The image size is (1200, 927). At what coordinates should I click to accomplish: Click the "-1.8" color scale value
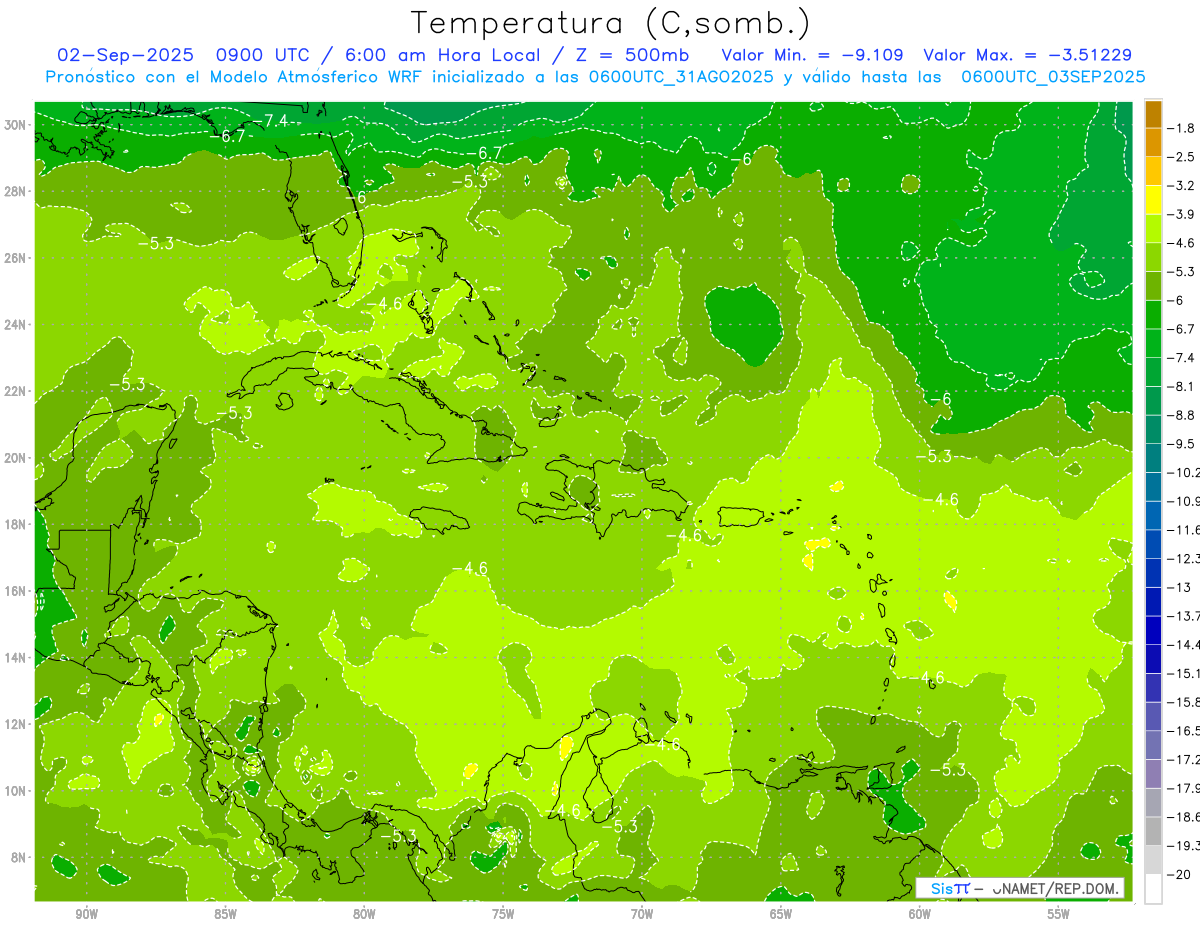[1181, 128]
